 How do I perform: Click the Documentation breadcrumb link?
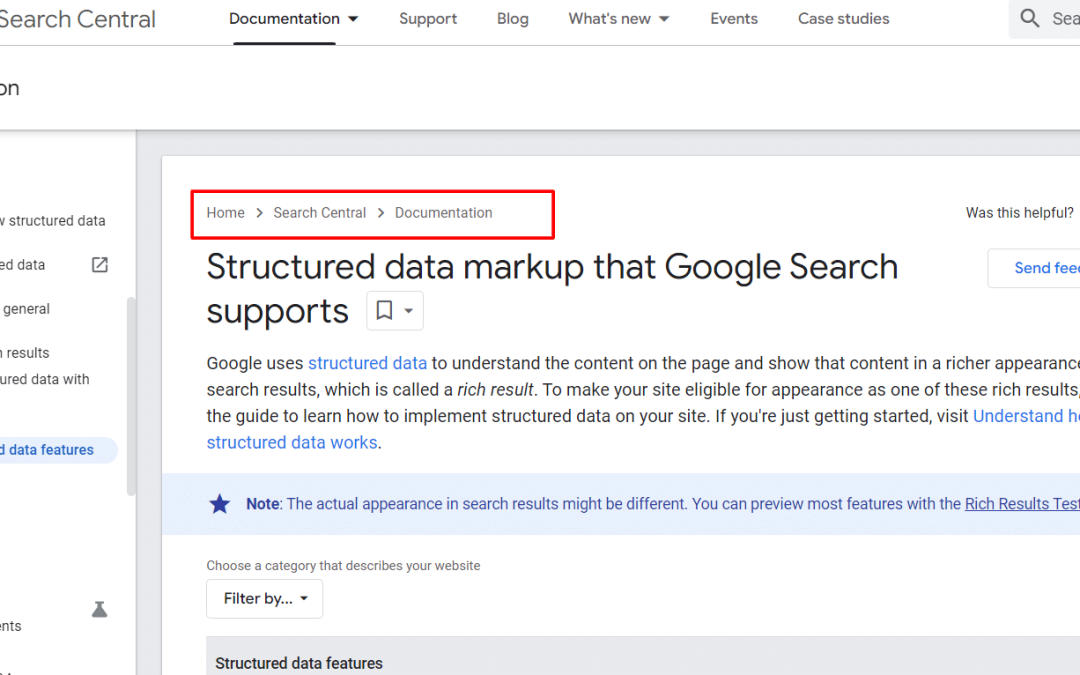444,213
